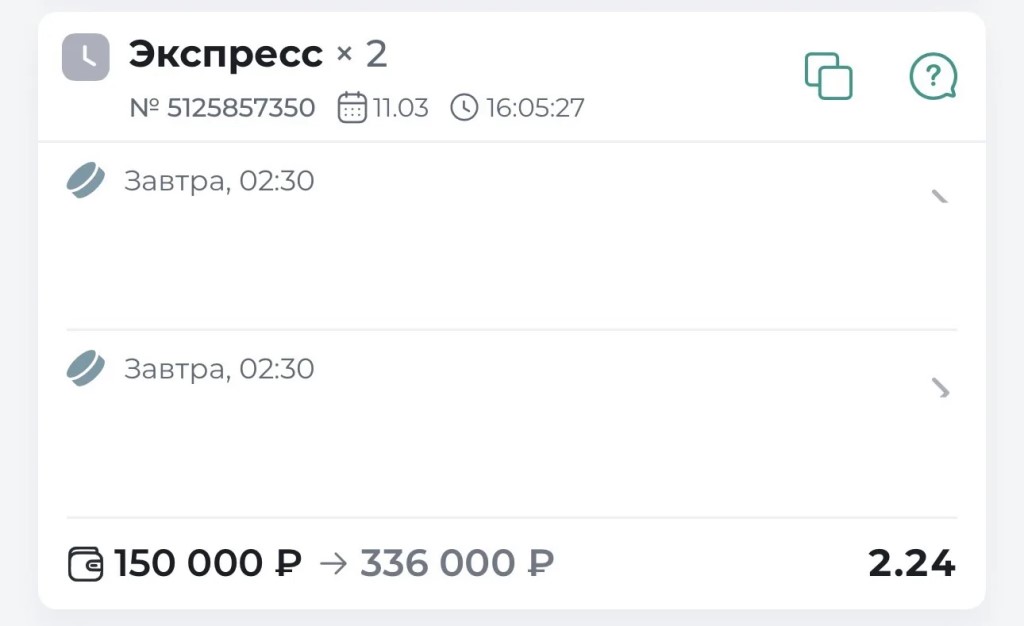Click the bet time 16:05:27
The height and width of the screenshot is (626, 1024).
tap(535, 107)
